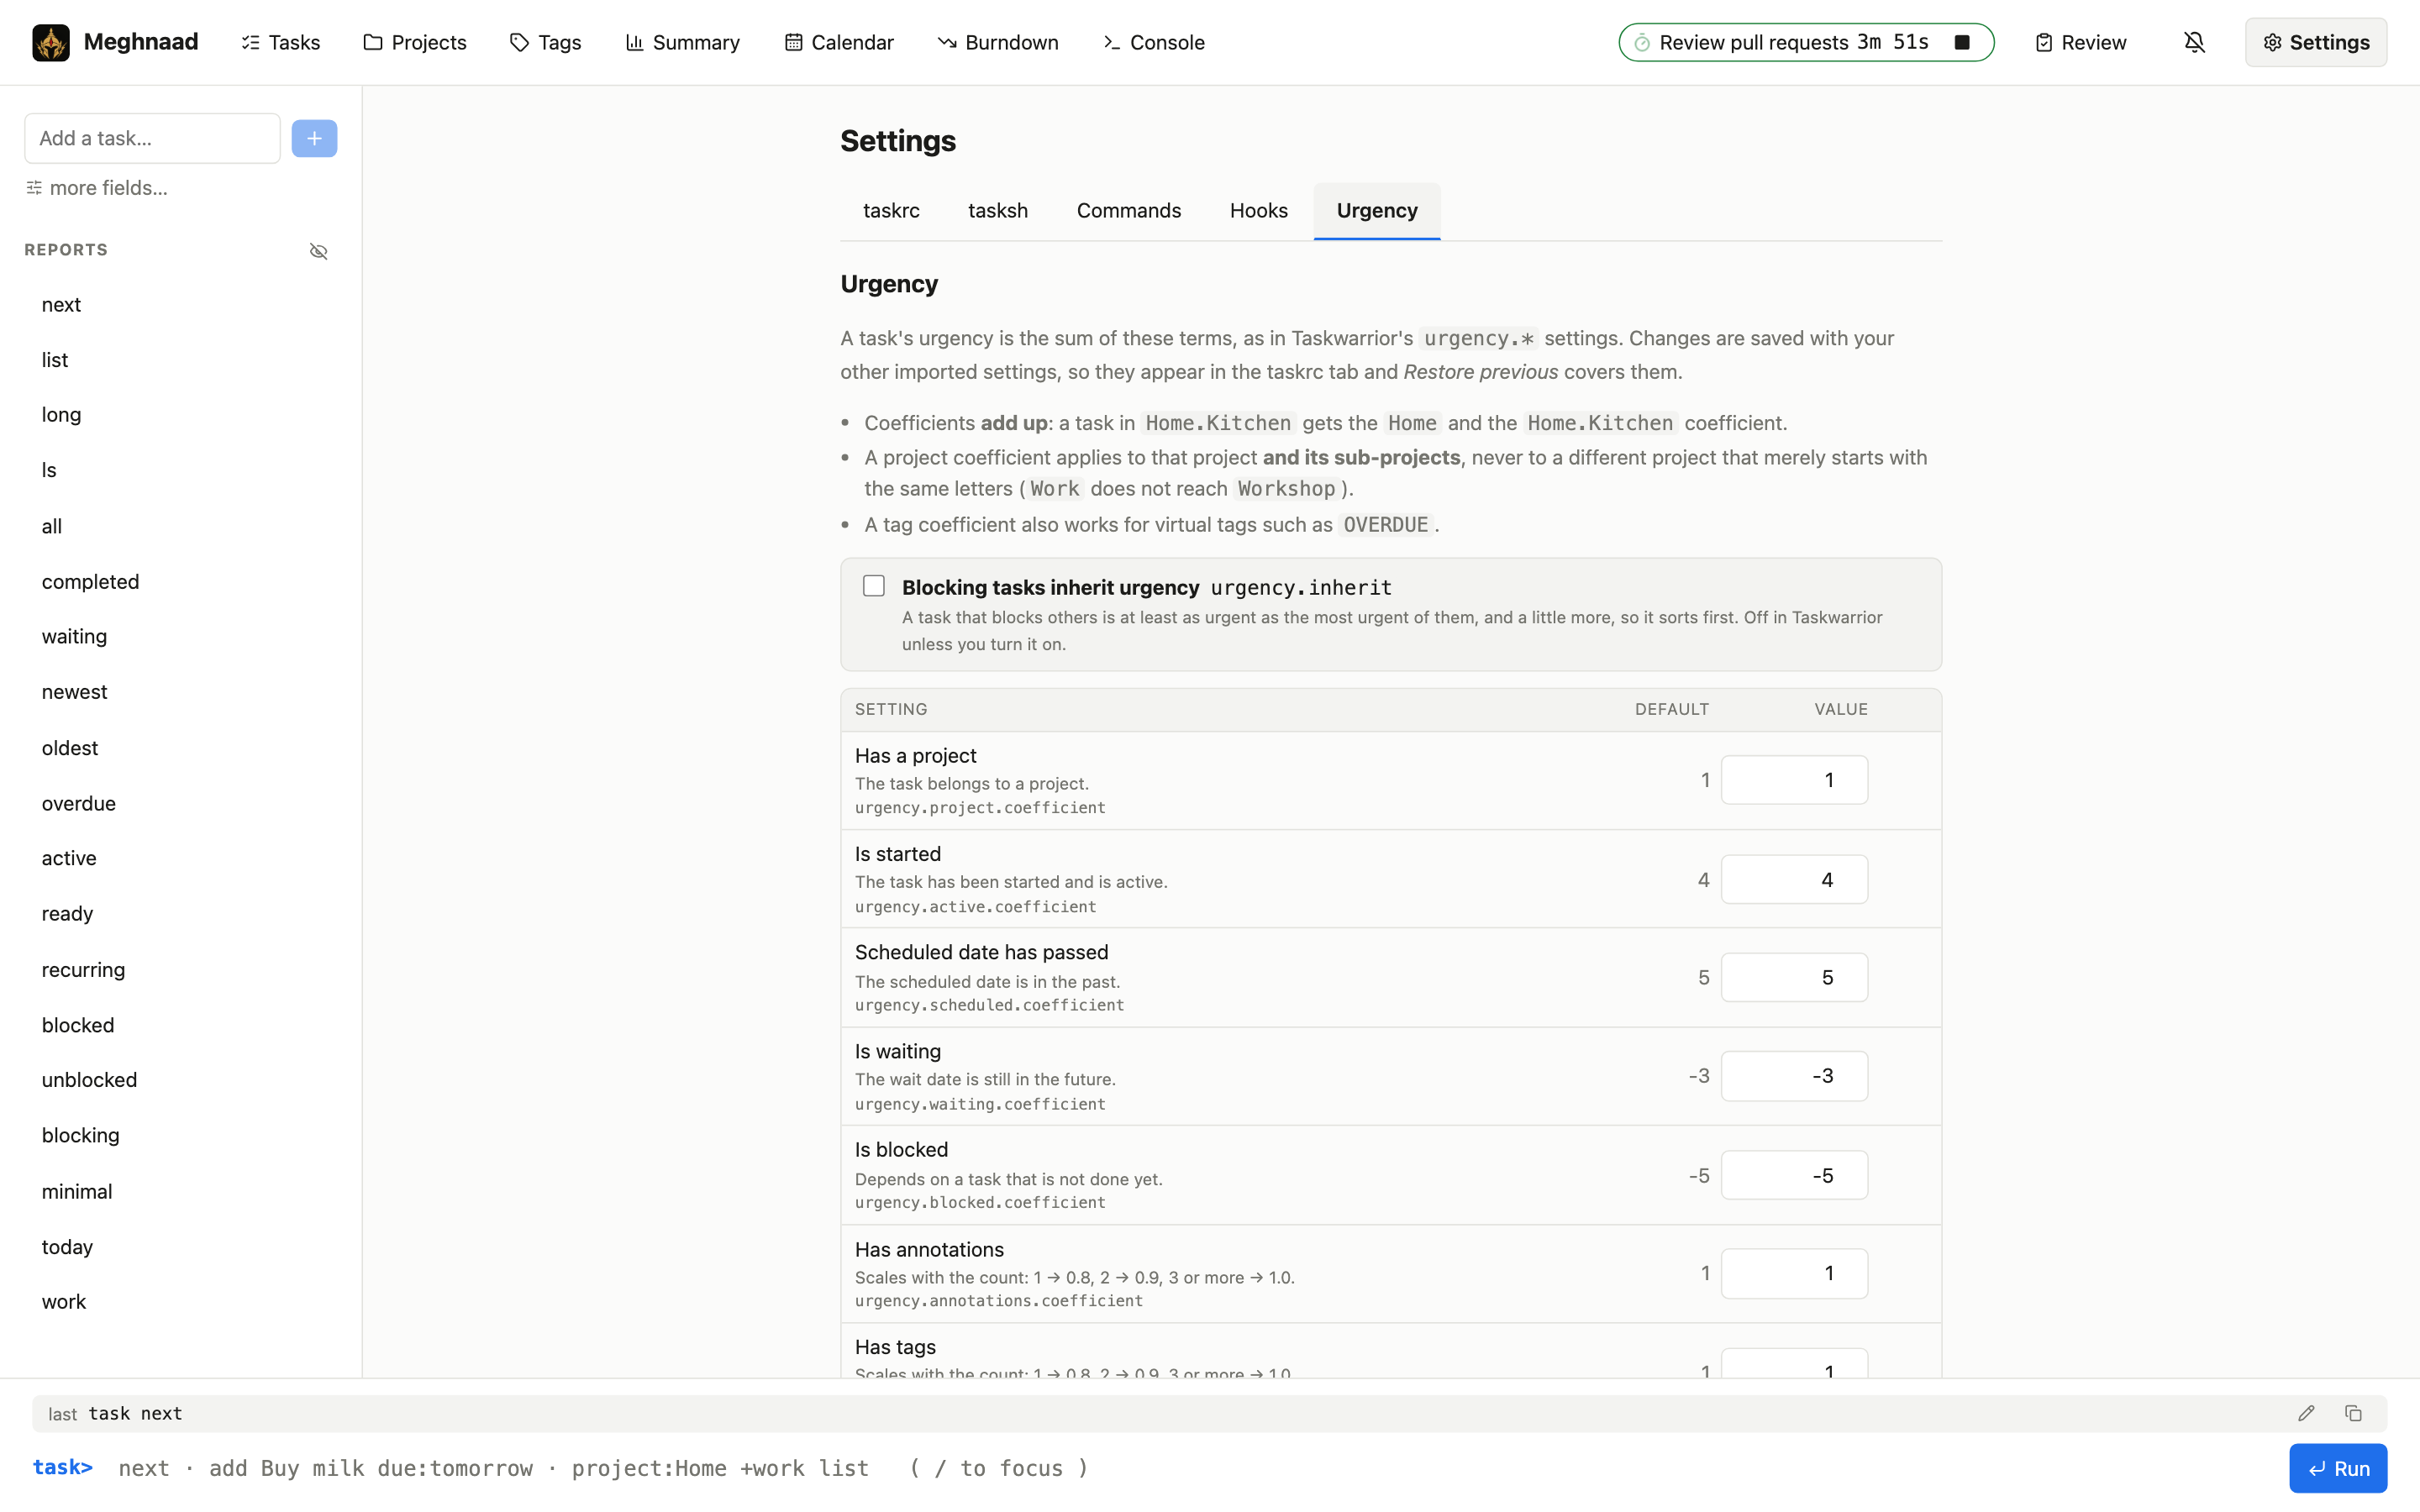Focus the Add a task input field

tap(152, 138)
